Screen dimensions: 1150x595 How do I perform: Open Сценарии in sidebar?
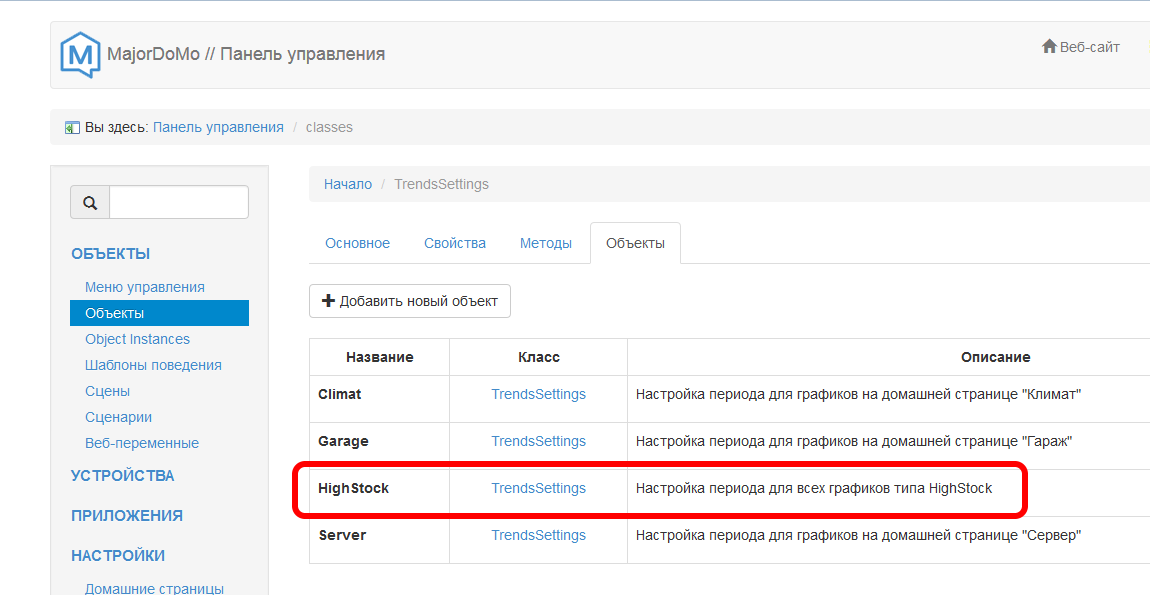[118, 417]
